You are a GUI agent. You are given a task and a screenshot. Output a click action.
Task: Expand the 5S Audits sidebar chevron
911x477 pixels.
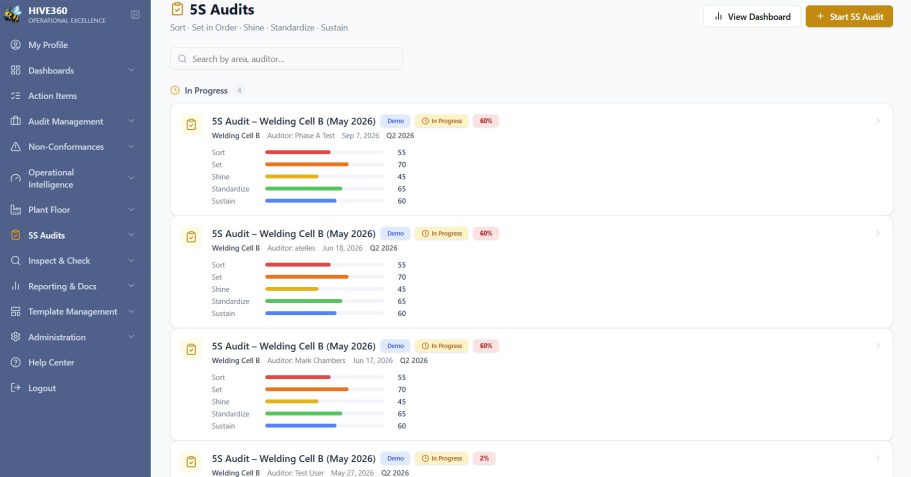coord(131,235)
